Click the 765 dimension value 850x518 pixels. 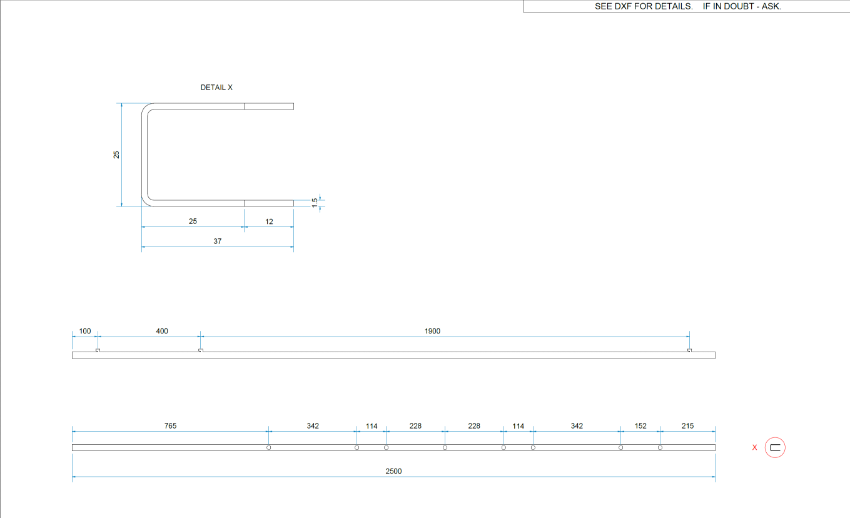171,426
